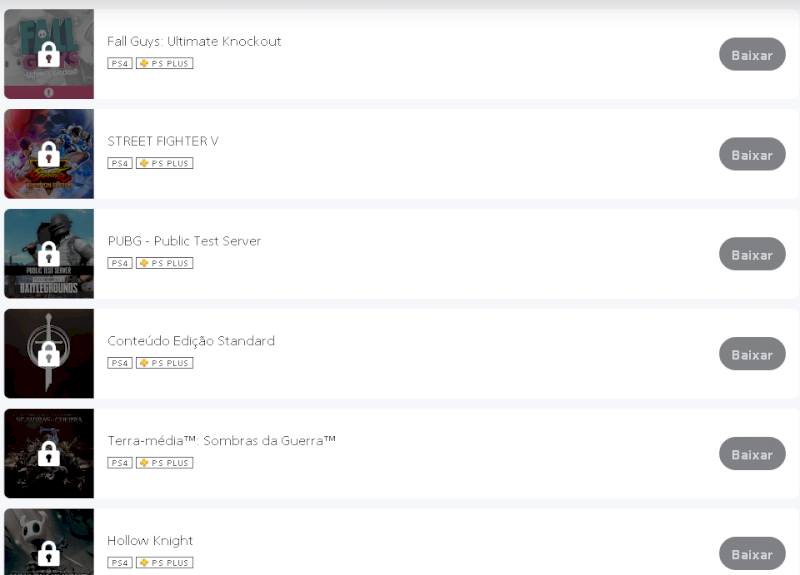This screenshot has width=800, height=575.
Task: Select the Hollow Knight title text
Action: [150, 541]
